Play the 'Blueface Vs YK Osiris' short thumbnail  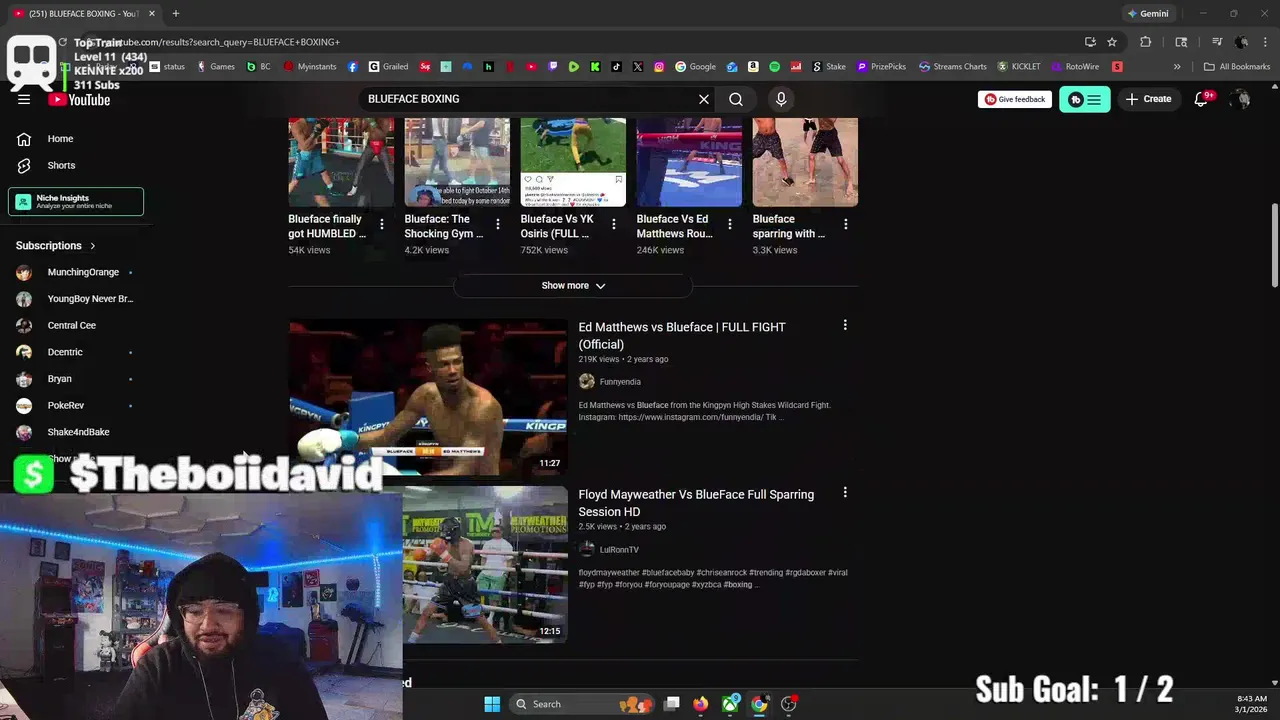pos(573,162)
